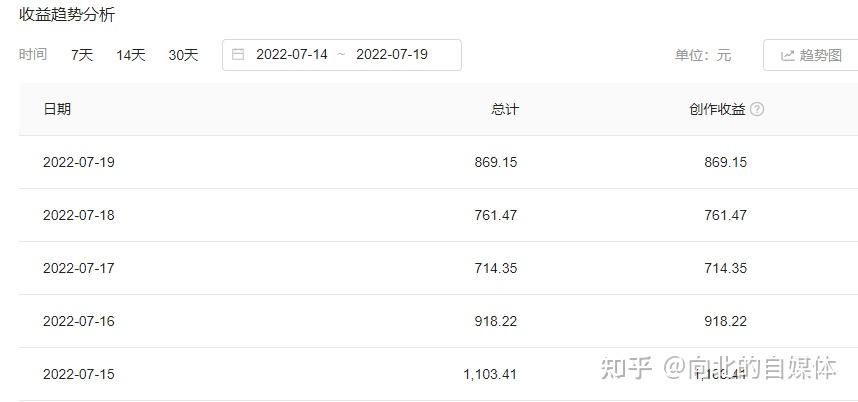Select the 2022-07-18 date row
The height and width of the screenshot is (402, 858).
[79, 215]
